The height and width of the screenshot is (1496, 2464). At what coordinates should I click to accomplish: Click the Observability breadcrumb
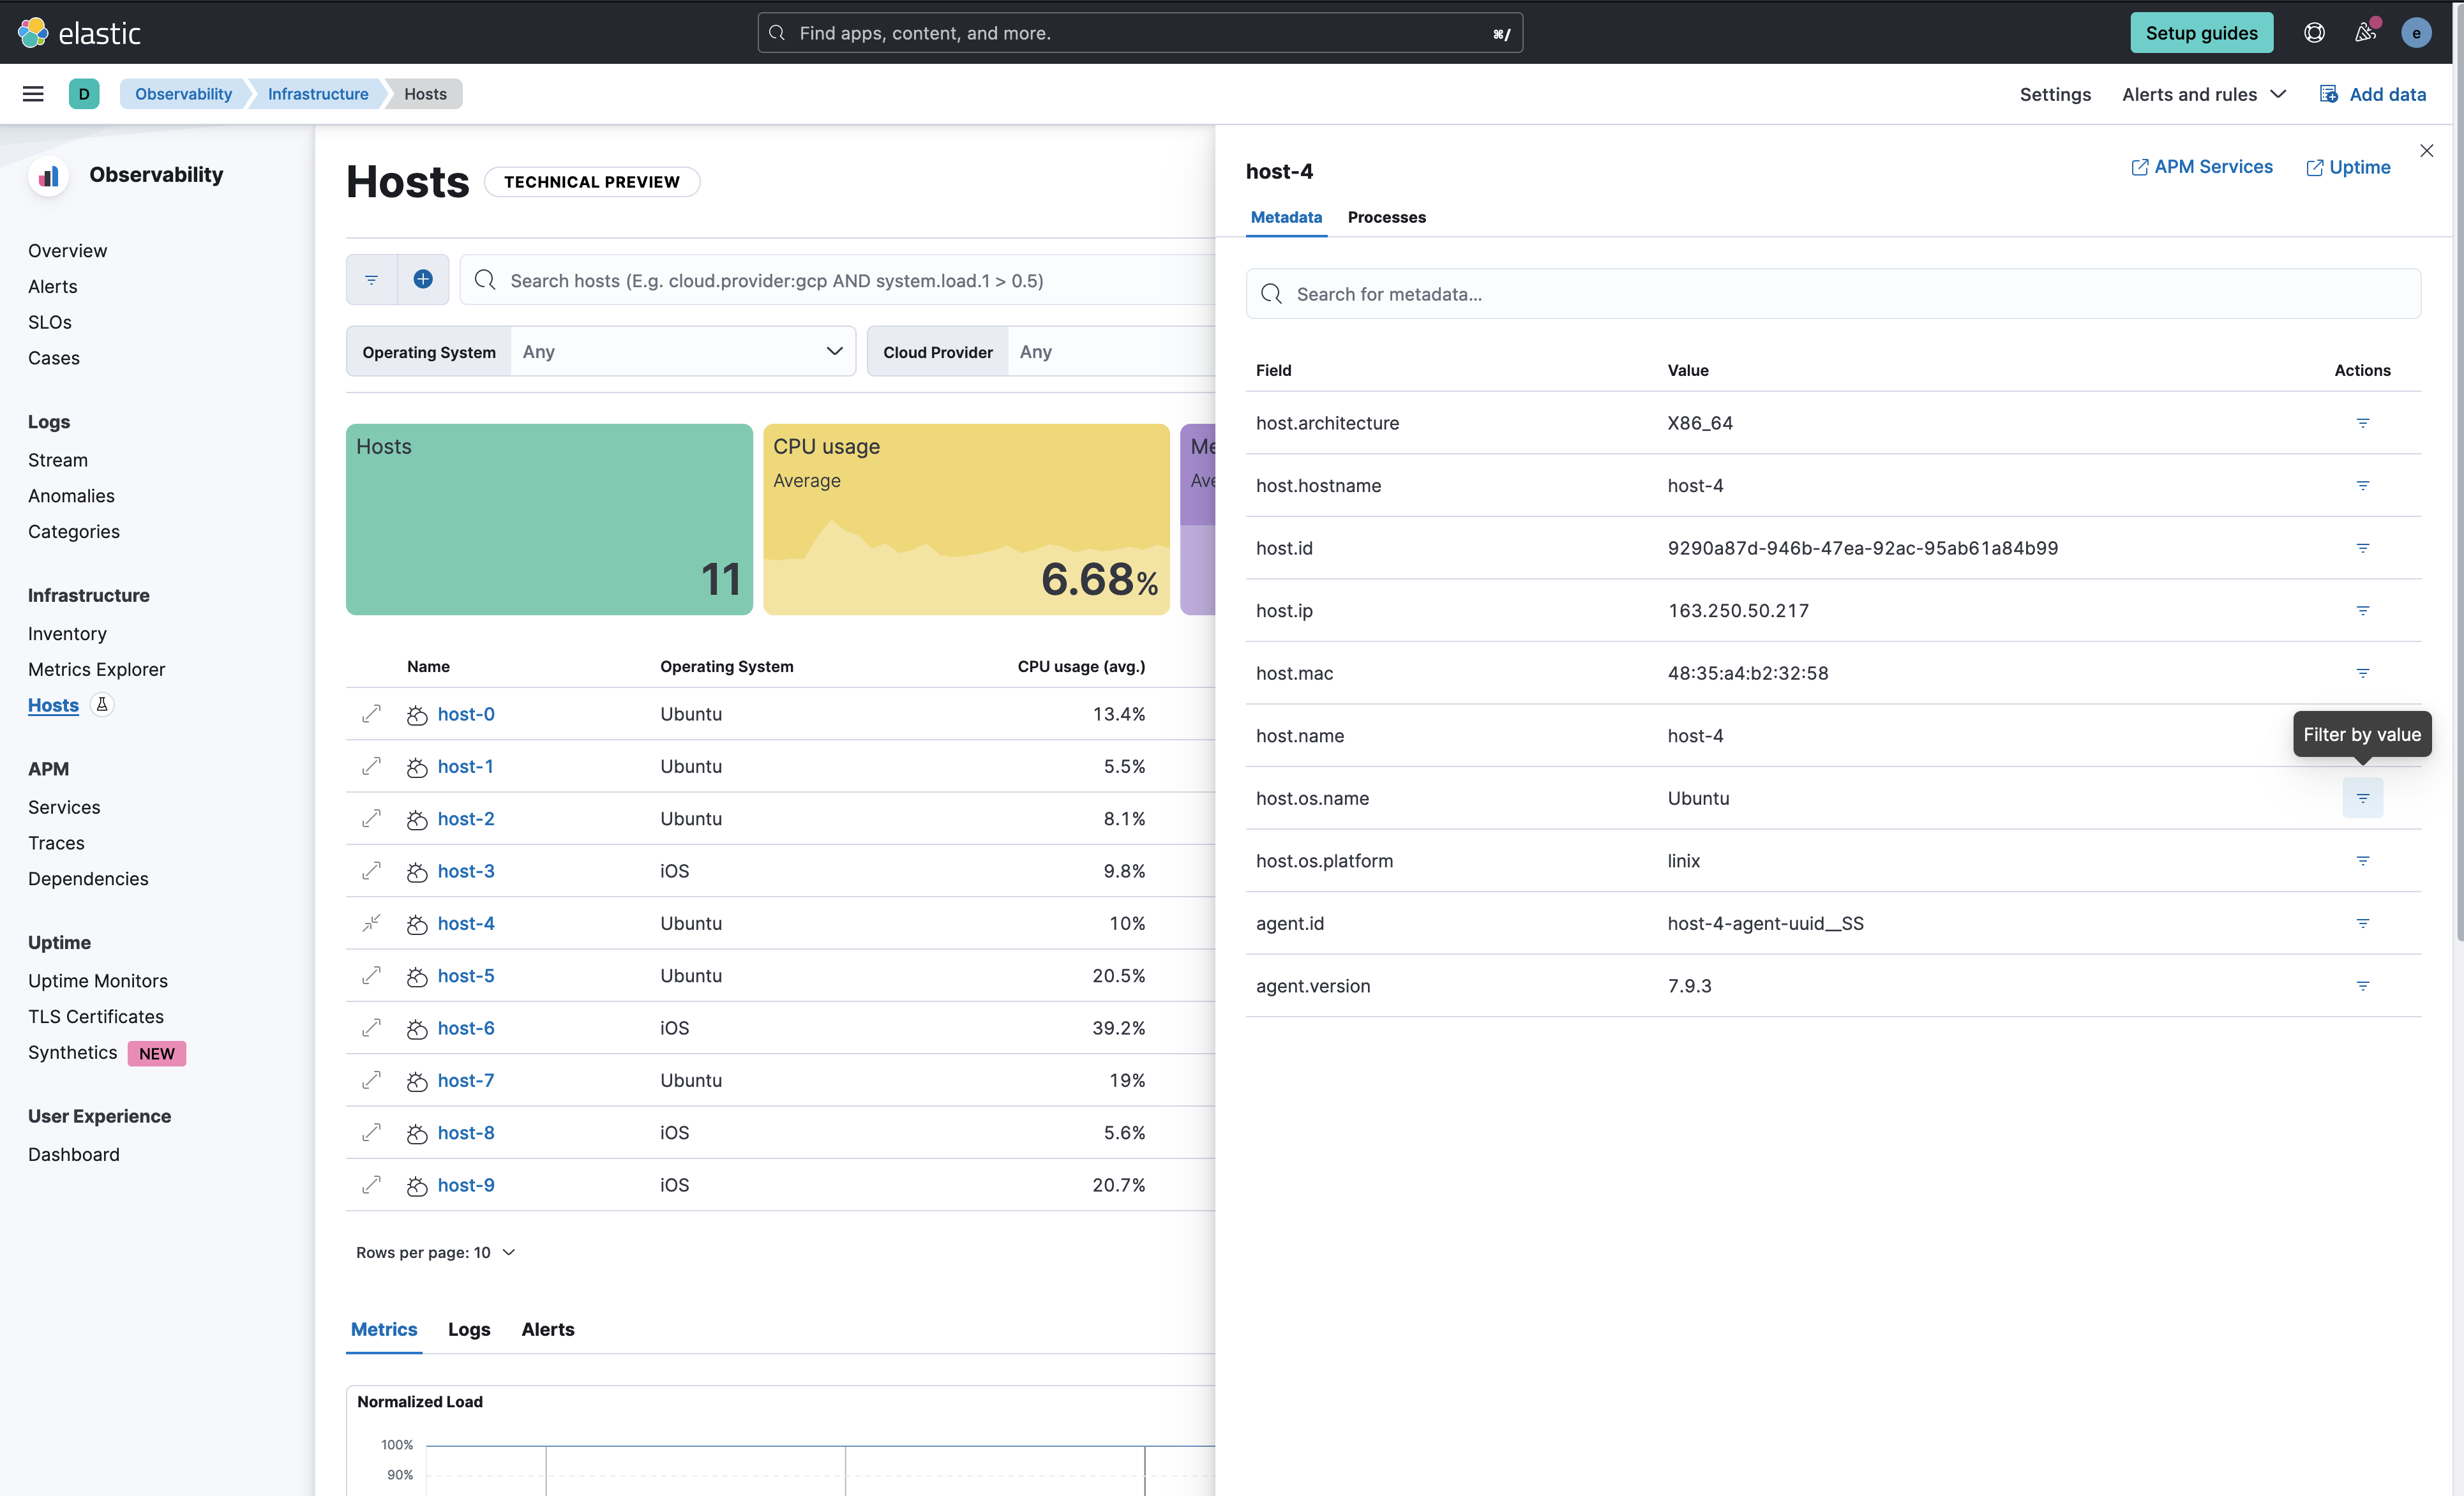click(183, 94)
